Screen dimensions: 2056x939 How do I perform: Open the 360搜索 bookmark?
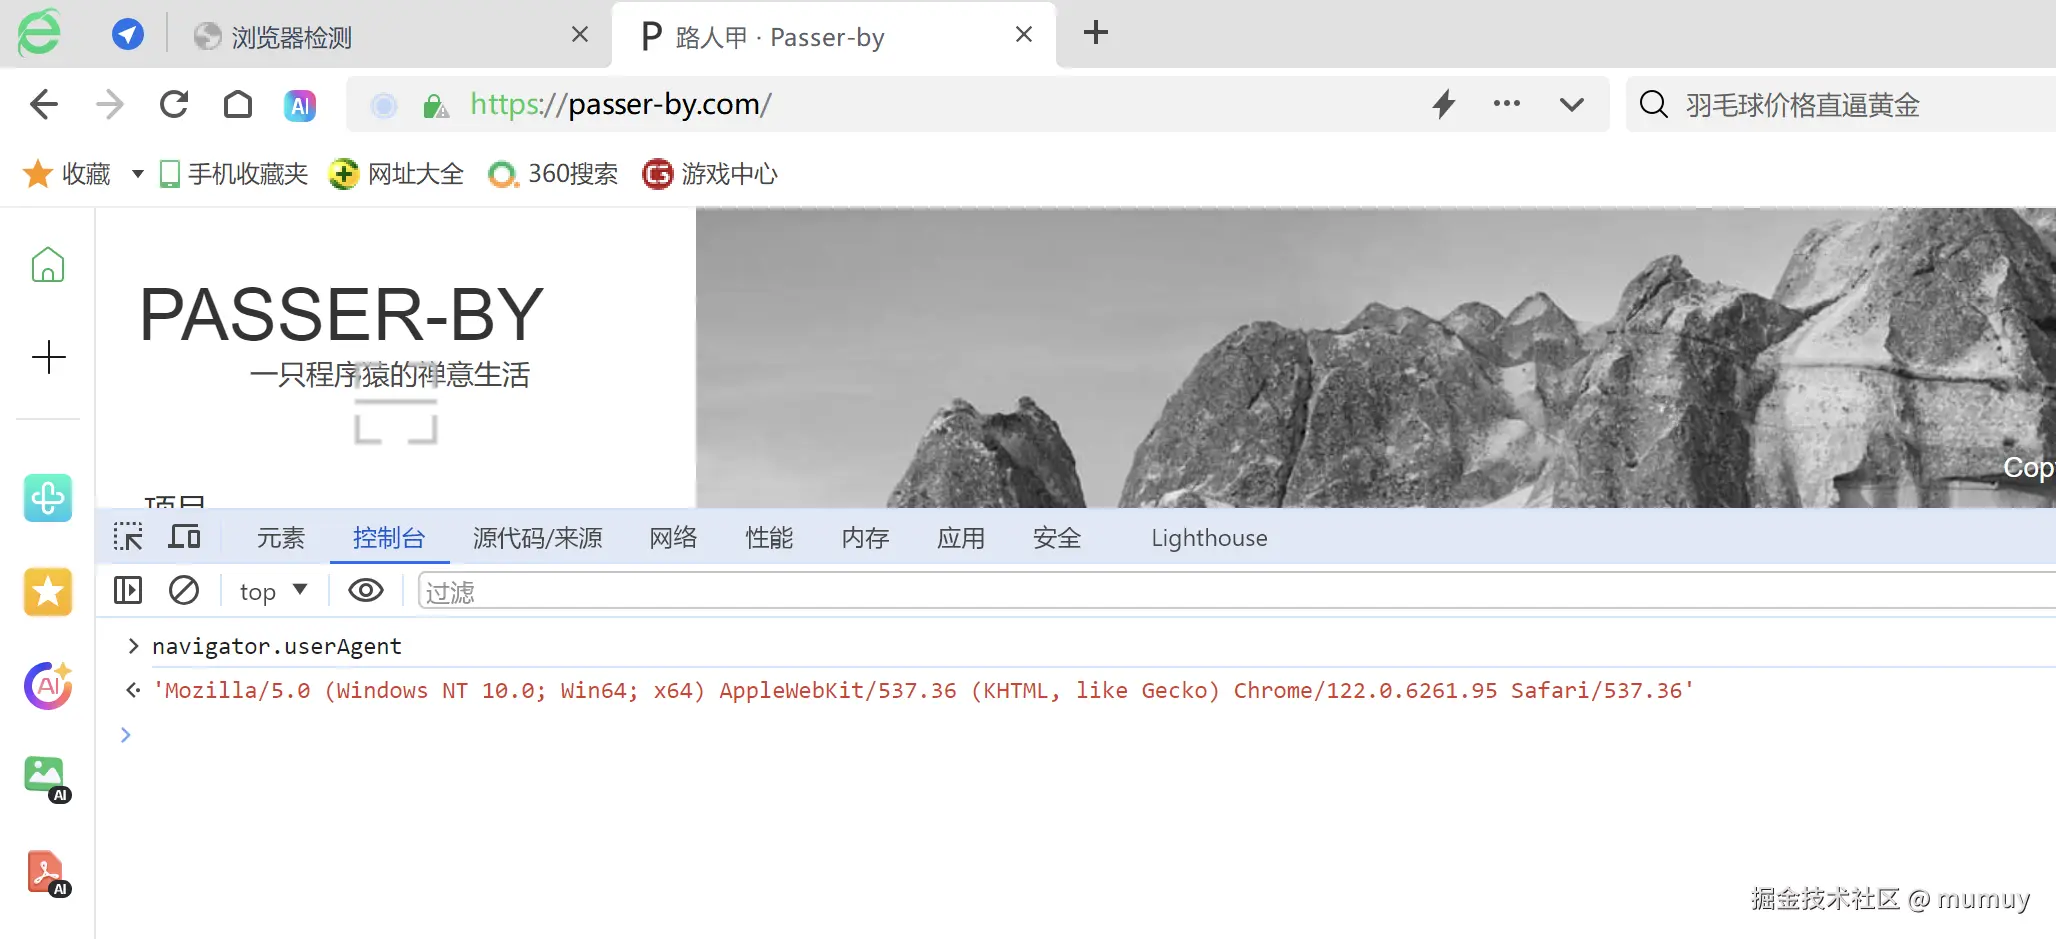coord(553,174)
